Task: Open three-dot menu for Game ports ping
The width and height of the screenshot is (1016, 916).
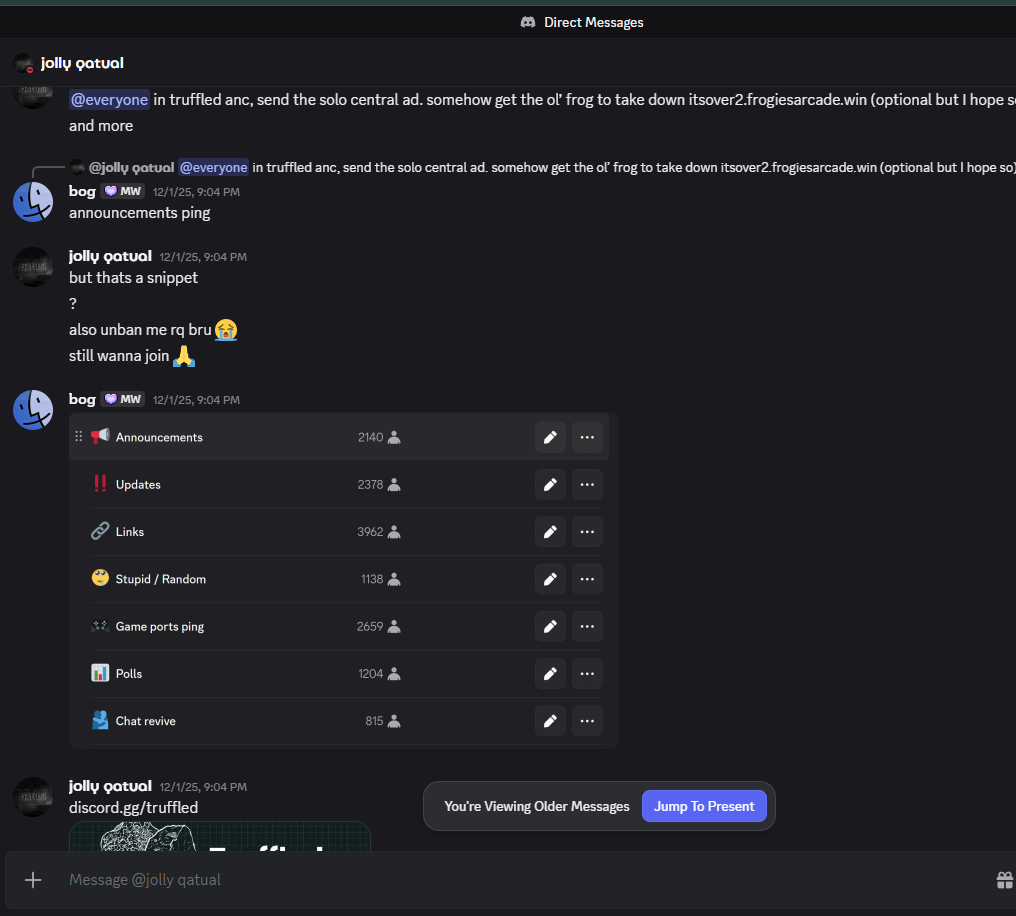Action: click(x=587, y=626)
